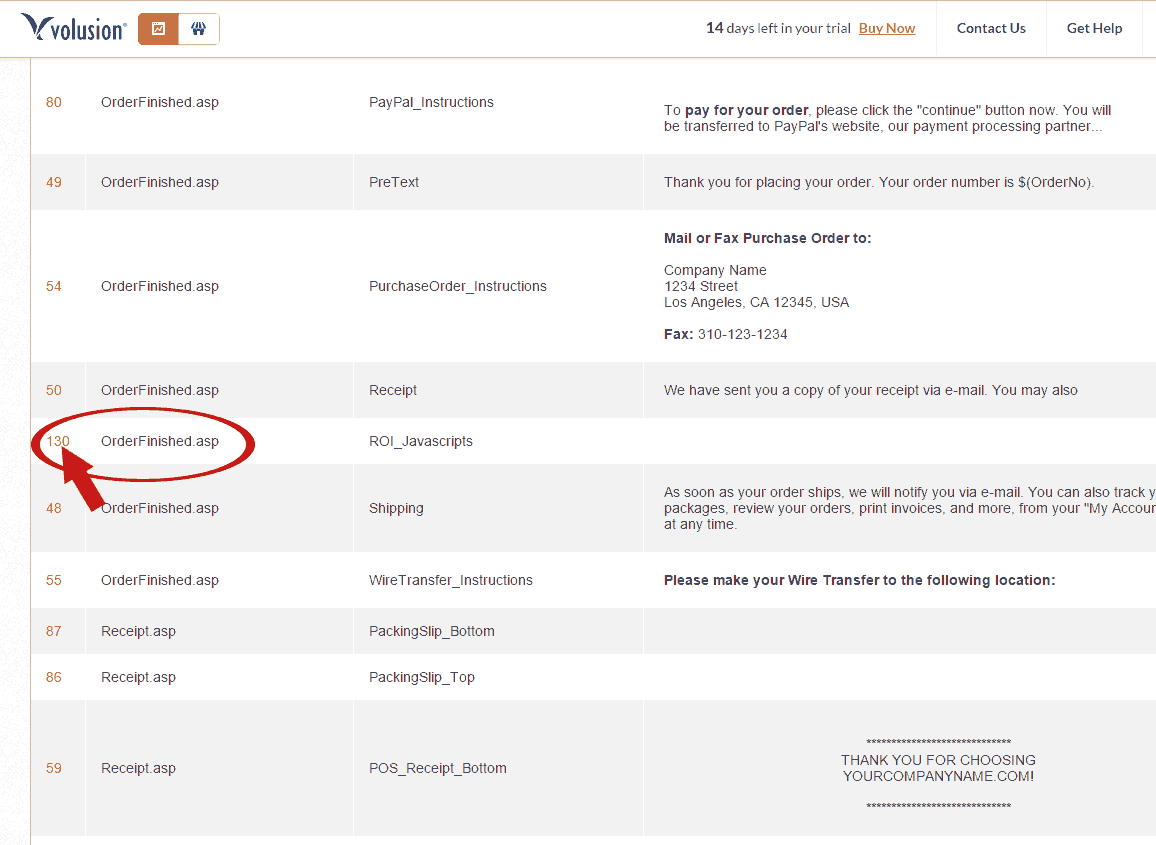Viewport: 1156px width, 845px height.
Task: Select the ROI_Javascripts cell
Action: [421, 441]
